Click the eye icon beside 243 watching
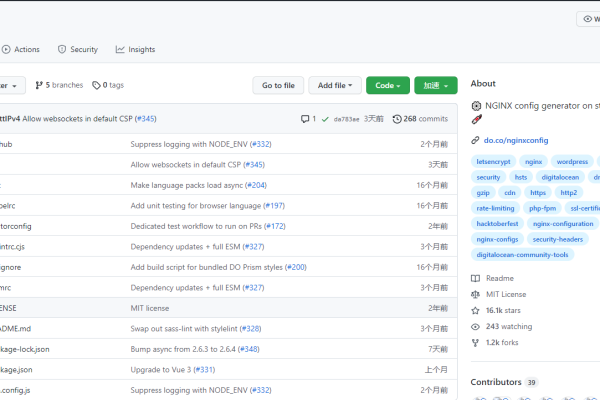The height and width of the screenshot is (400, 600). pos(475,327)
